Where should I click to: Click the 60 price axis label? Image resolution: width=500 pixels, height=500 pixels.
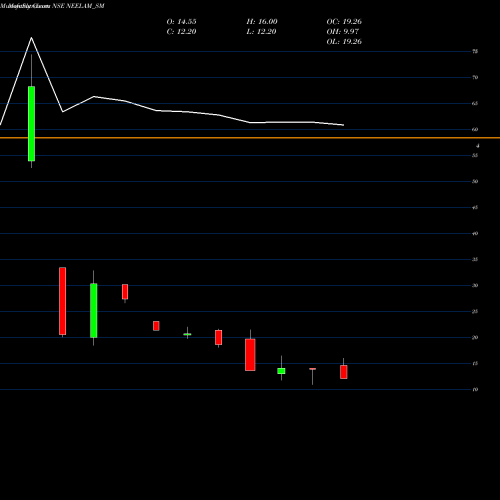(475, 129)
